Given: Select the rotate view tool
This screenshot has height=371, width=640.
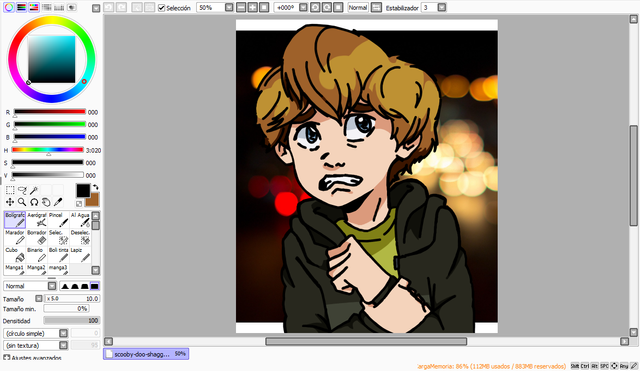Looking at the screenshot, I should click(x=34, y=202).
